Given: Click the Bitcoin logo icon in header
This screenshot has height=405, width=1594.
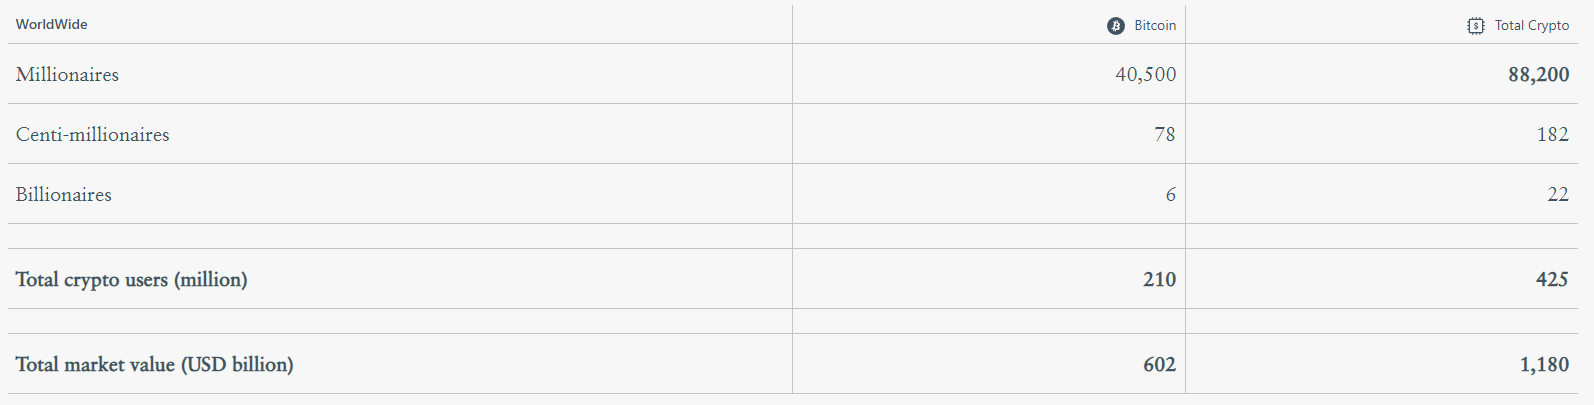Looking at the screenshot, I should pyautogui.click(x=1116, y=26).
